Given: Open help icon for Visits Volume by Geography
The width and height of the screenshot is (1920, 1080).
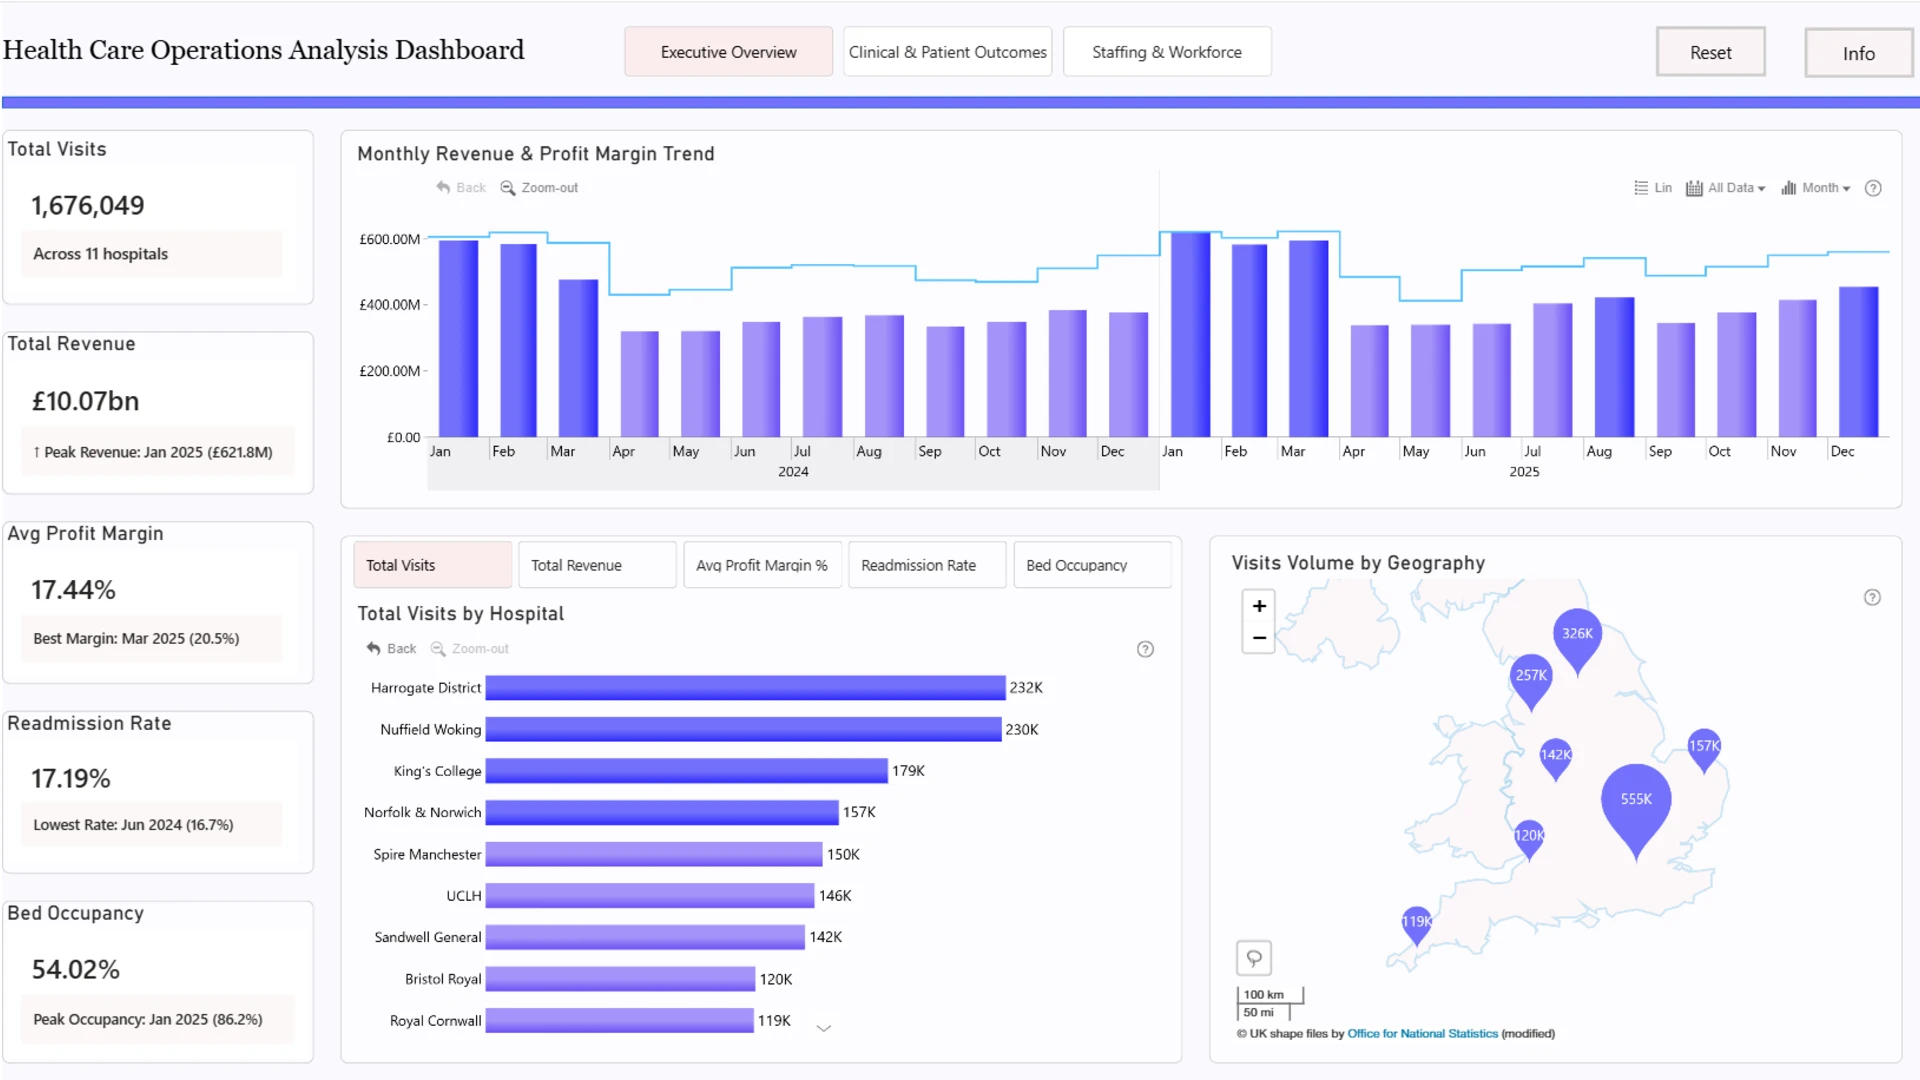Looking at the screenshot, I should (1872, 597).
